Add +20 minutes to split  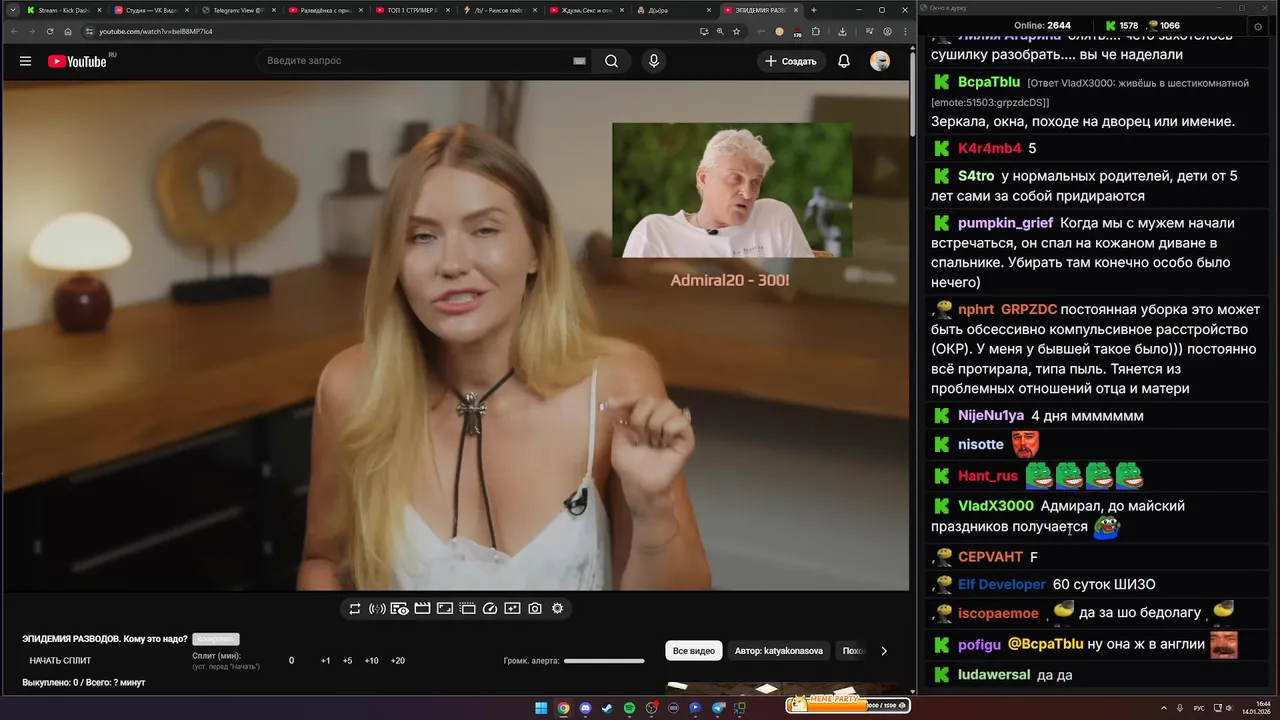tap(397, 661)
